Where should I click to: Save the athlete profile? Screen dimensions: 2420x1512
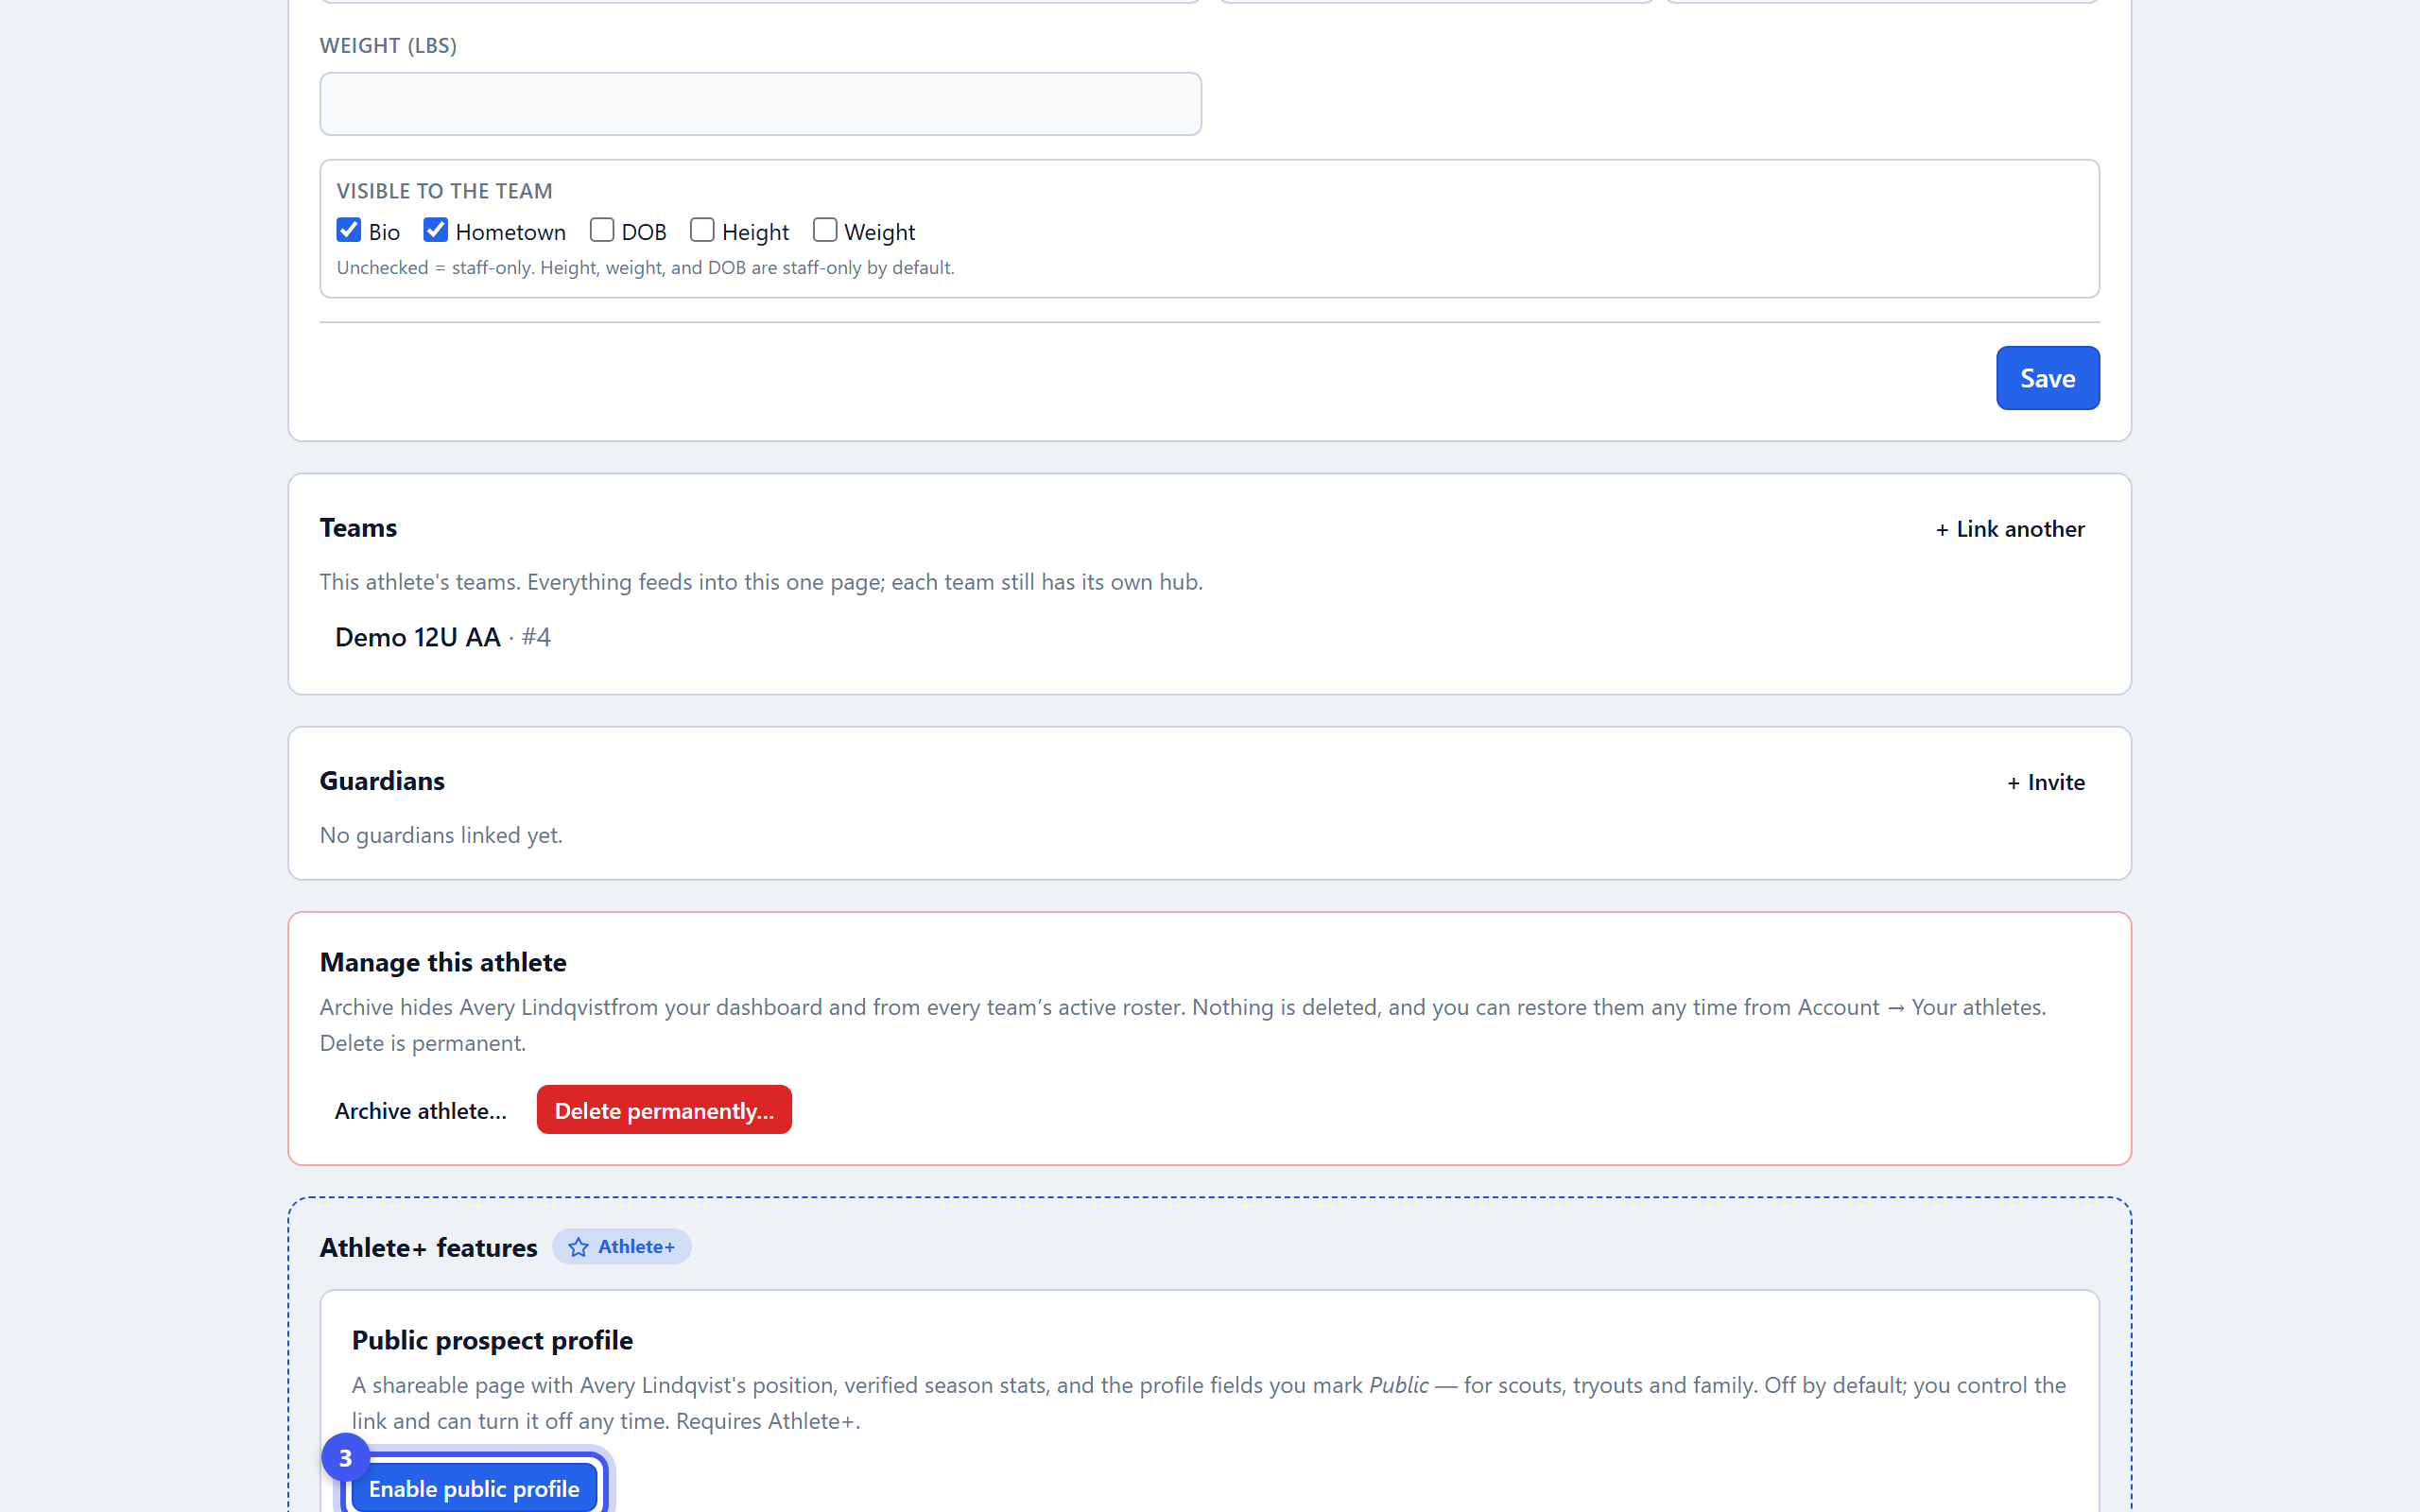pos(2047,378)
